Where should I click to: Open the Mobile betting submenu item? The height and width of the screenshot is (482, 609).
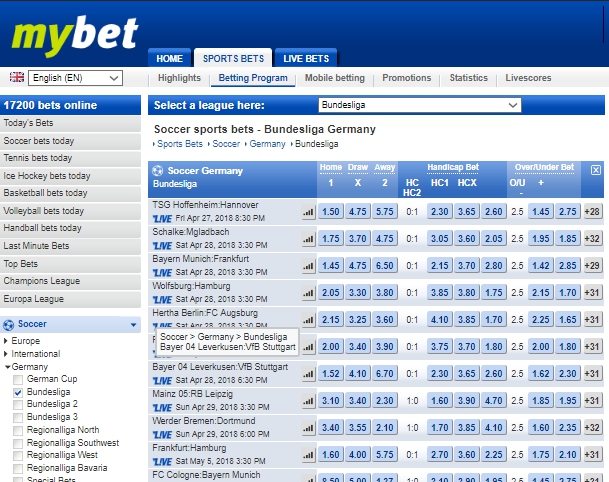coord(335,78)
